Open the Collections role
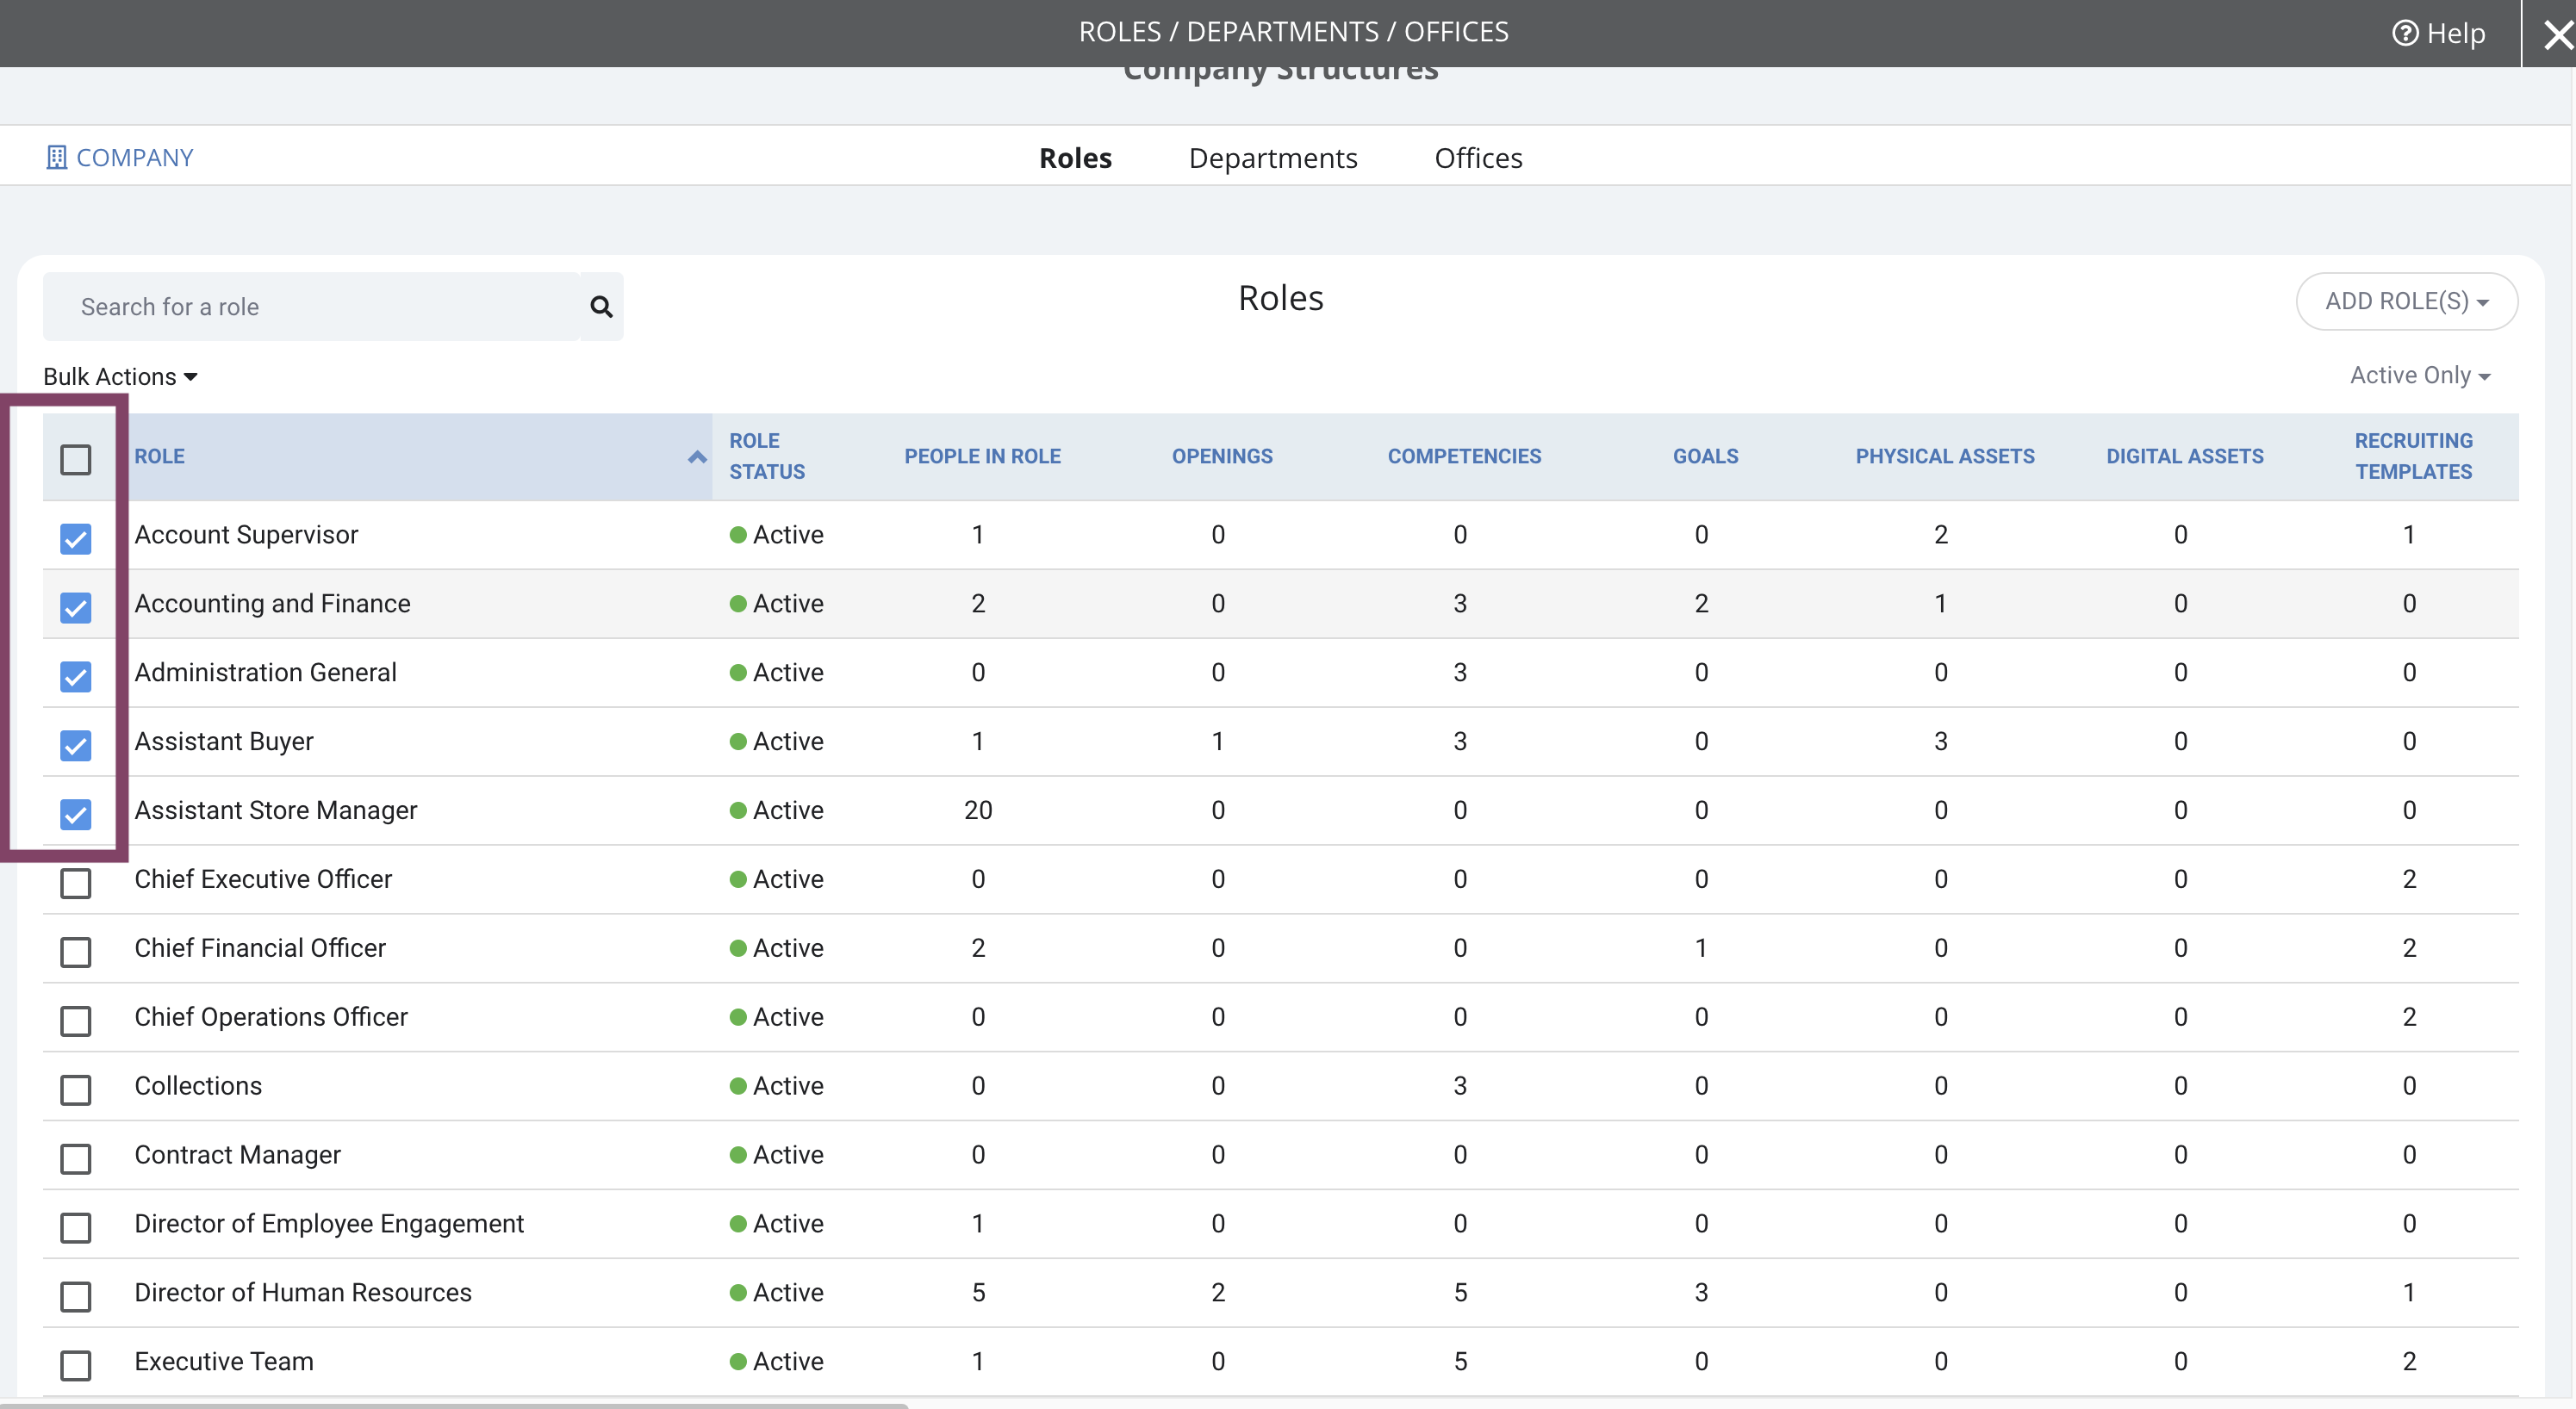This screenshot has width=2576, height=1409. click(198, 1086)
